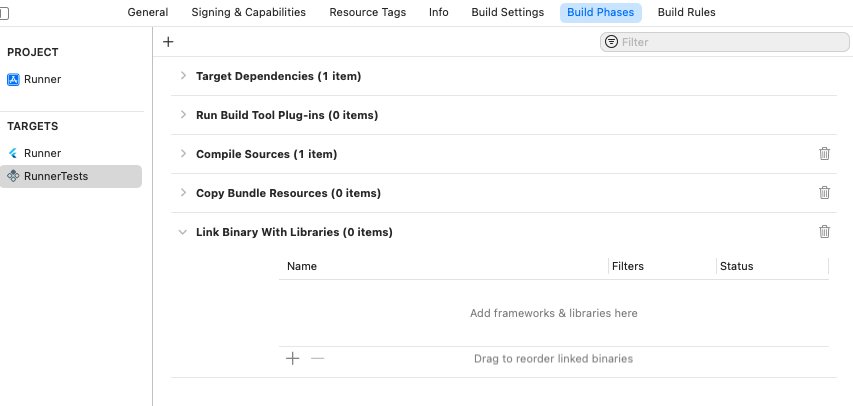Select the Runner target in Targets list
Screen dimensions: 853x406
click(42, 153)
